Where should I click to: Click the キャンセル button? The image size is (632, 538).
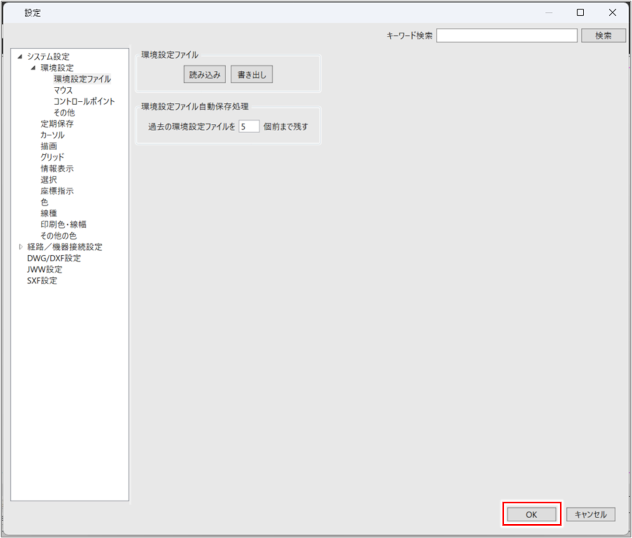[590, 514]
